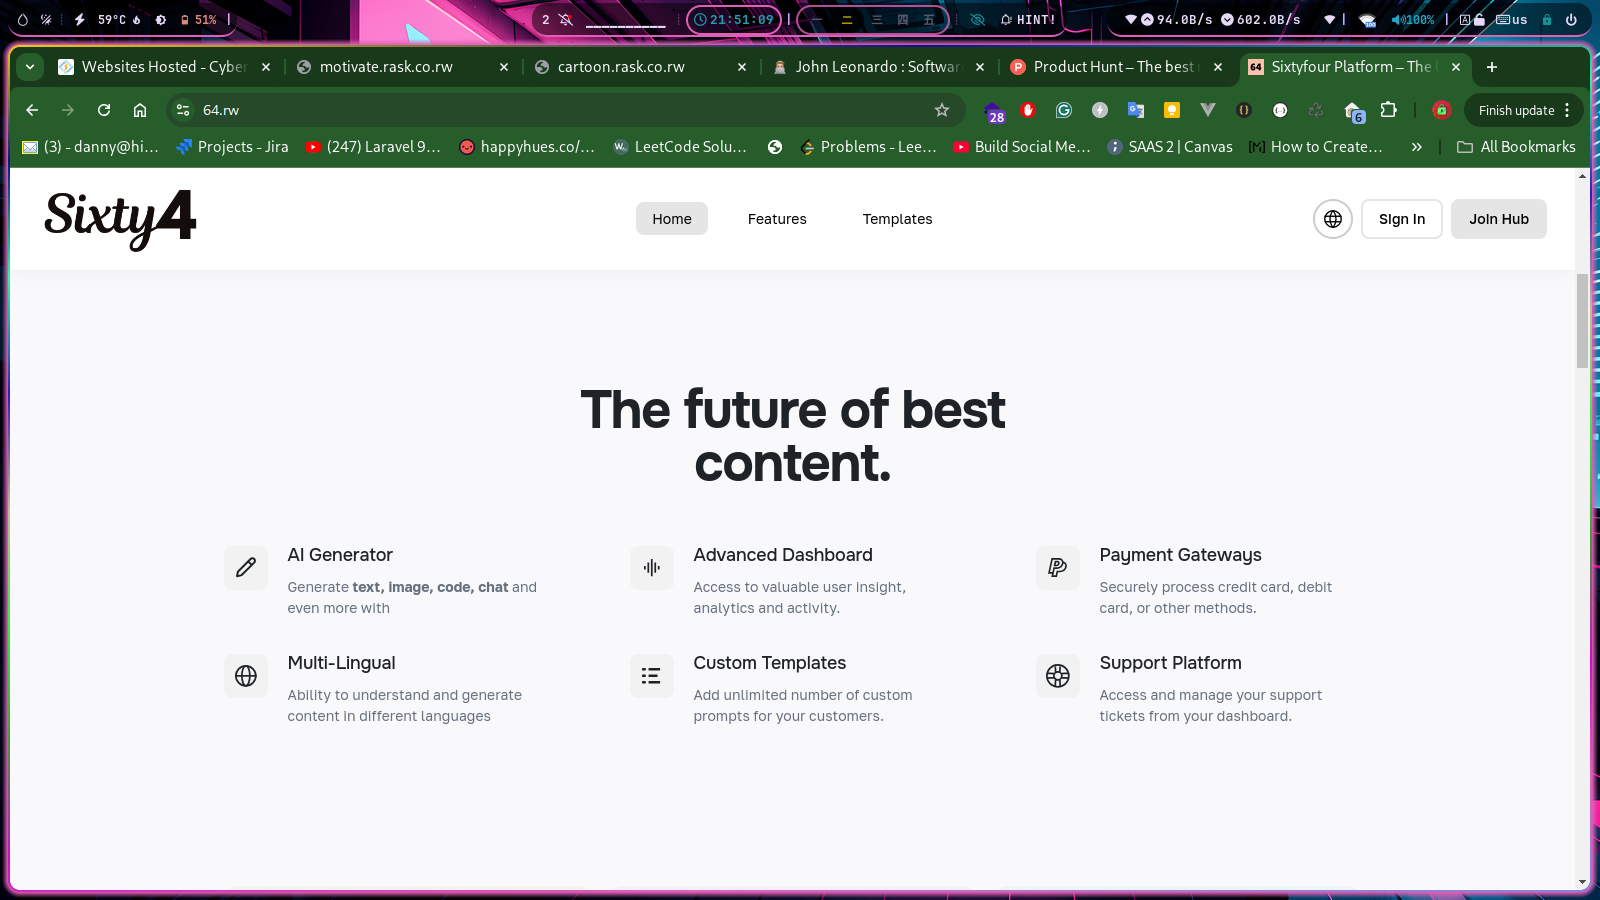Open the house extension with badge 6
Screen dimensions: 1600x900
coord(1354,112)
